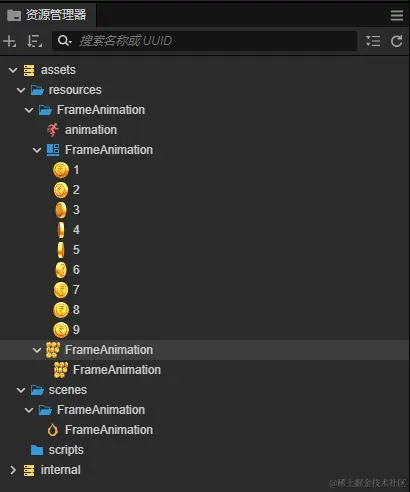Expand the internal database node
The image size is (410, 492).
tap(13, 470)
